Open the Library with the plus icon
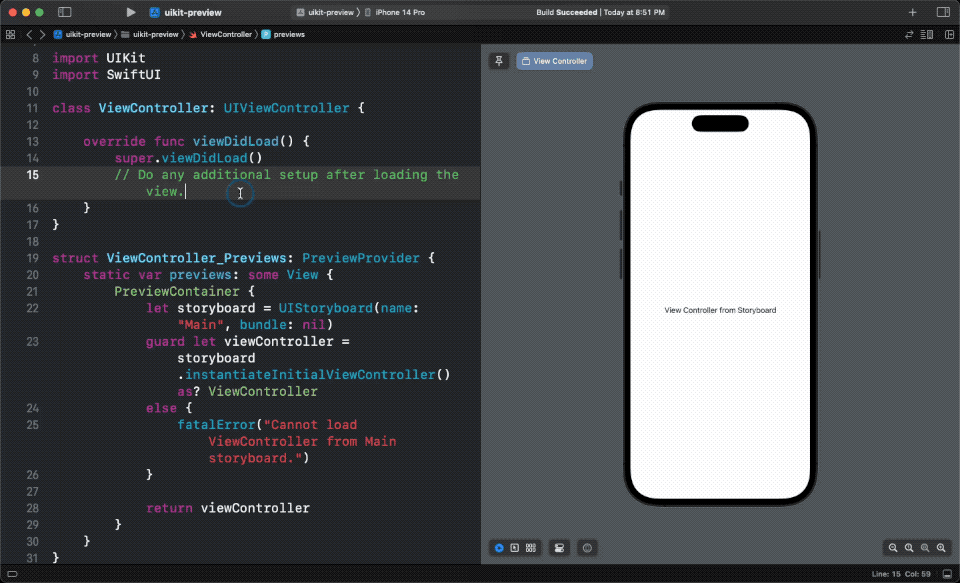Image resolution: width=960 pixels, height=583 pixels. tap(913, 12)
